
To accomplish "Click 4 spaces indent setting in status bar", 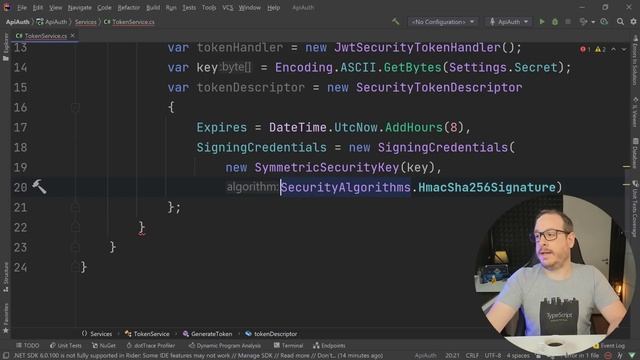I will 518,356.
